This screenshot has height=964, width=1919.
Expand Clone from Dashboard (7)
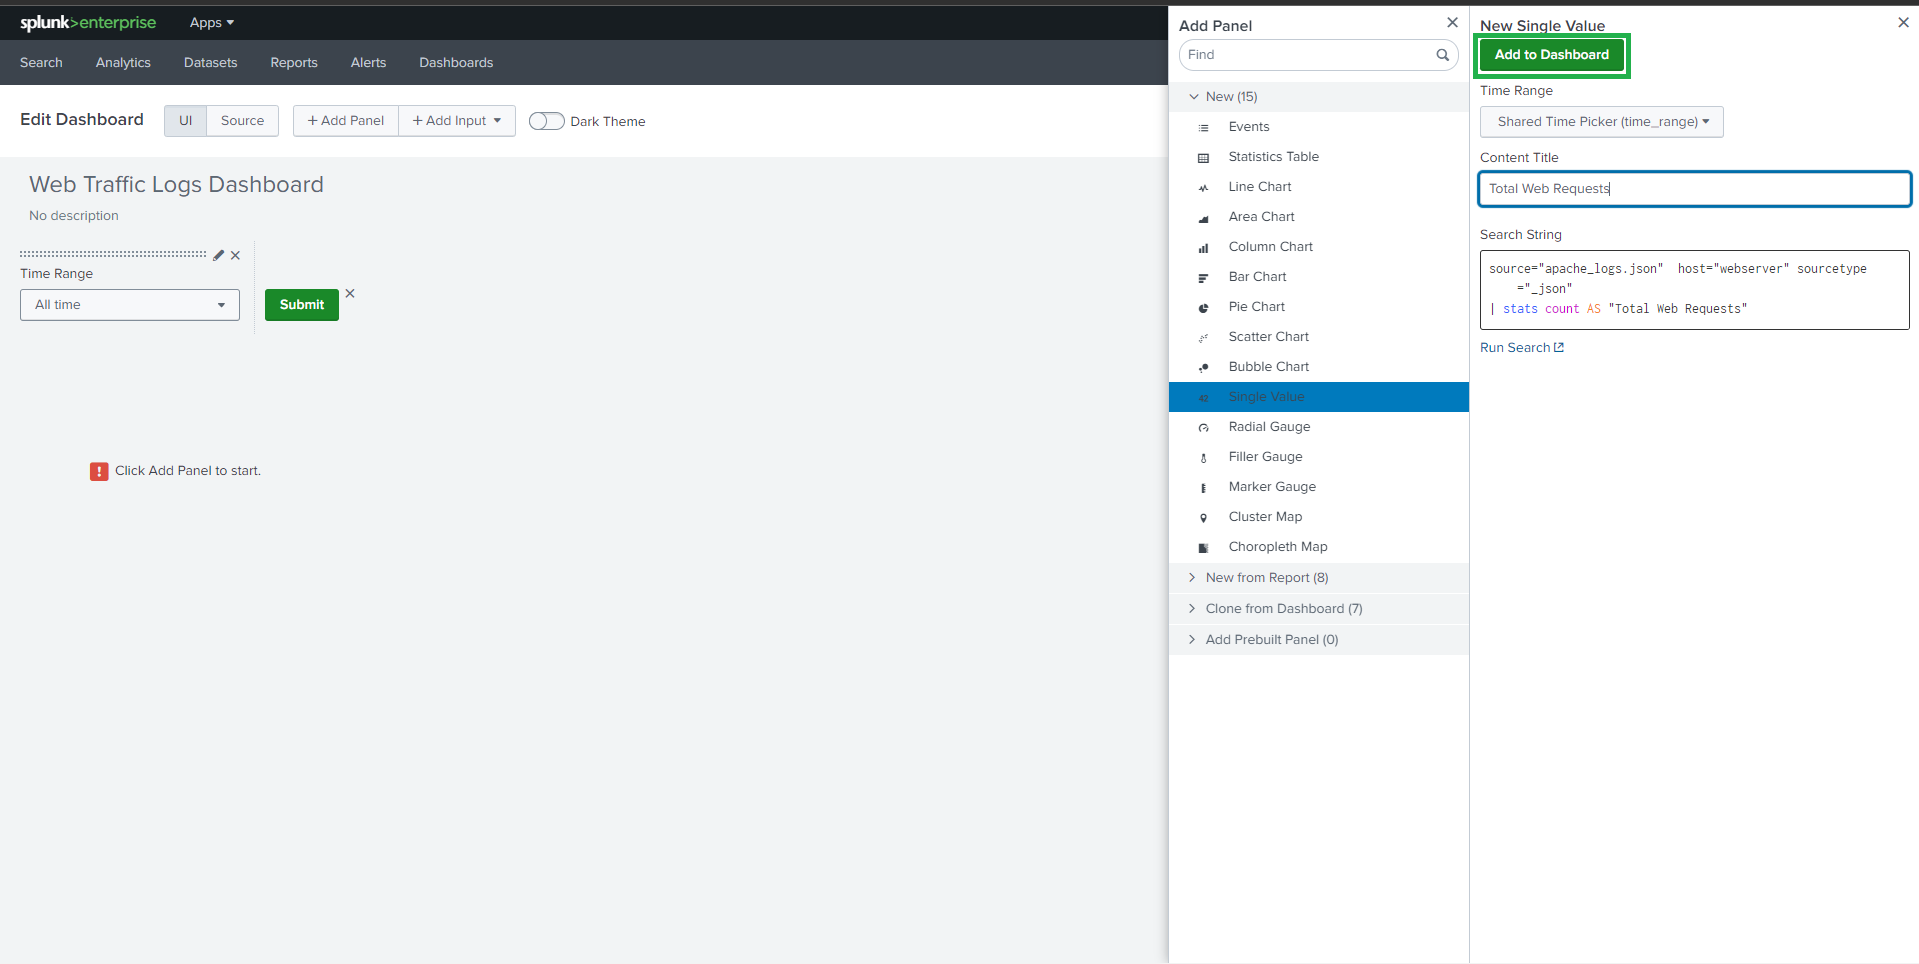click(1319, 609)
